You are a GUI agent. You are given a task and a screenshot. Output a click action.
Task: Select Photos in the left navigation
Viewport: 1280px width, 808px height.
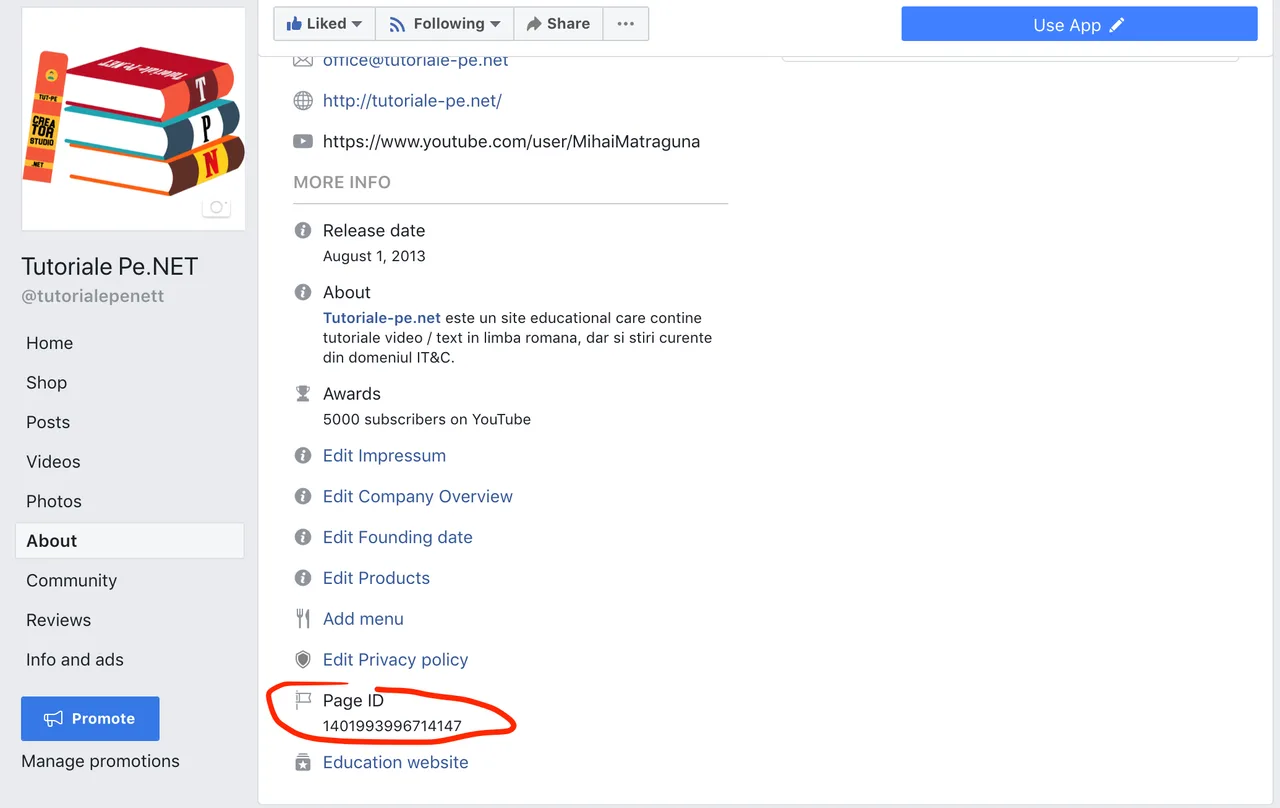tap(54, 502)
